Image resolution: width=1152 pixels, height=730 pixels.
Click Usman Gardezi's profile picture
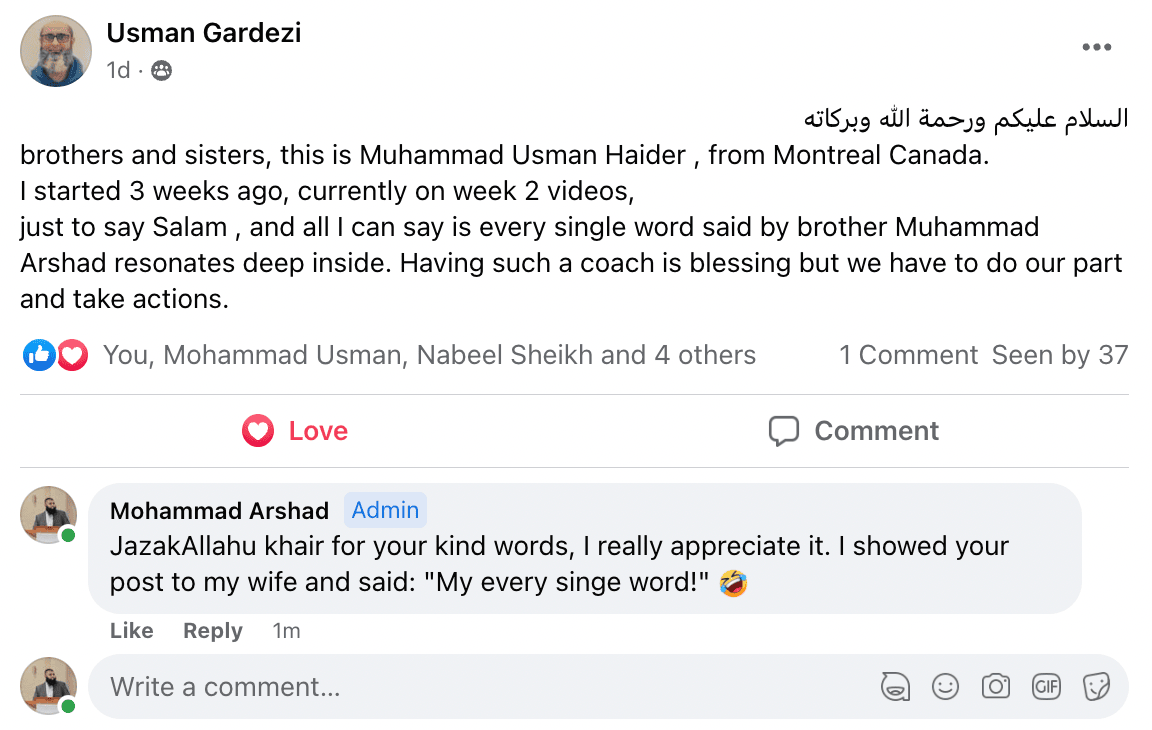pyautogui.click(x=56, y=51)
